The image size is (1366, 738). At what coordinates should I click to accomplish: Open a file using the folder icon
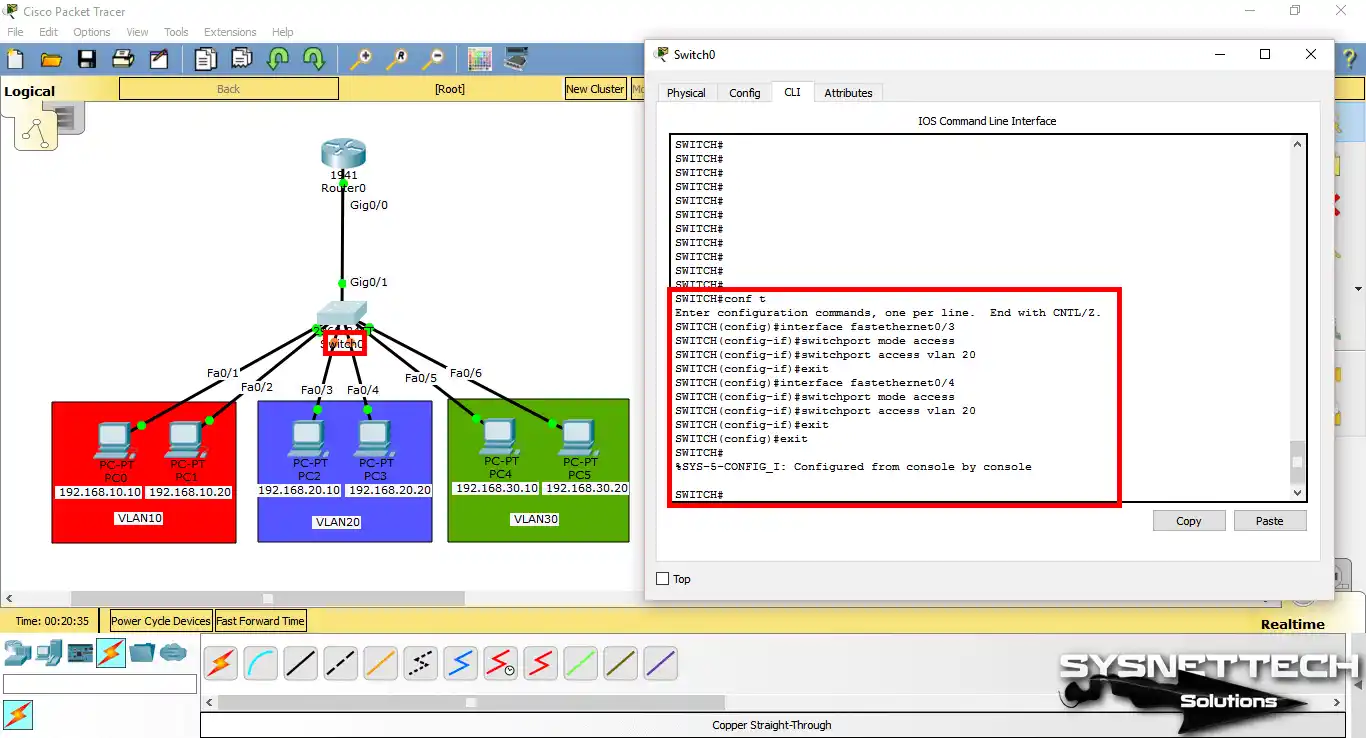tap(51, 58)
